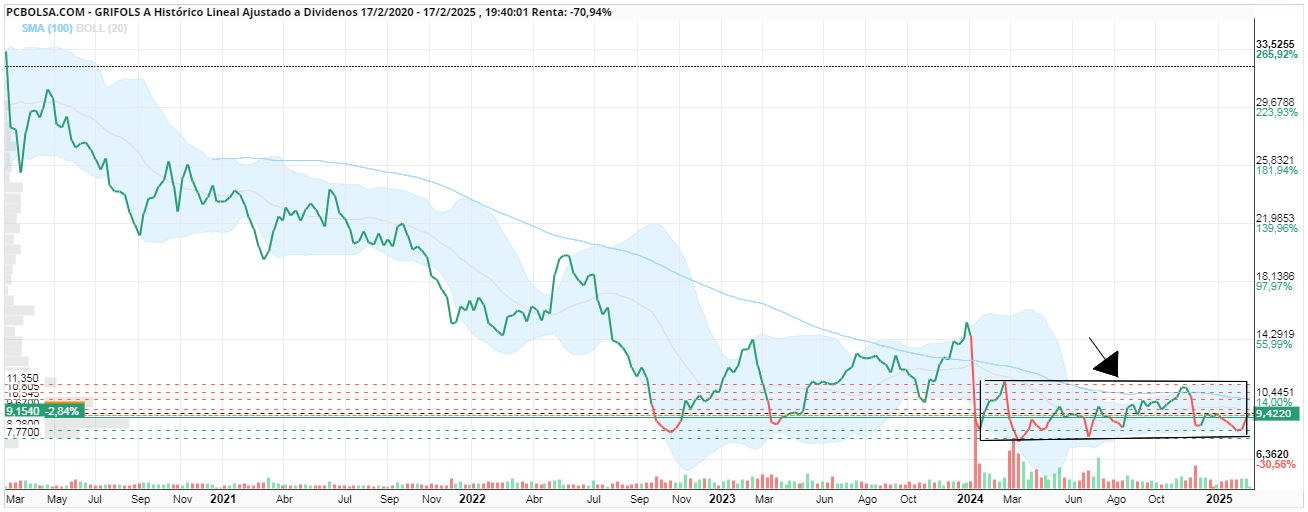Click the 7,7700 support level label
The width and height of the screenshot is (1308, 512).
click(x=24, y=432)
